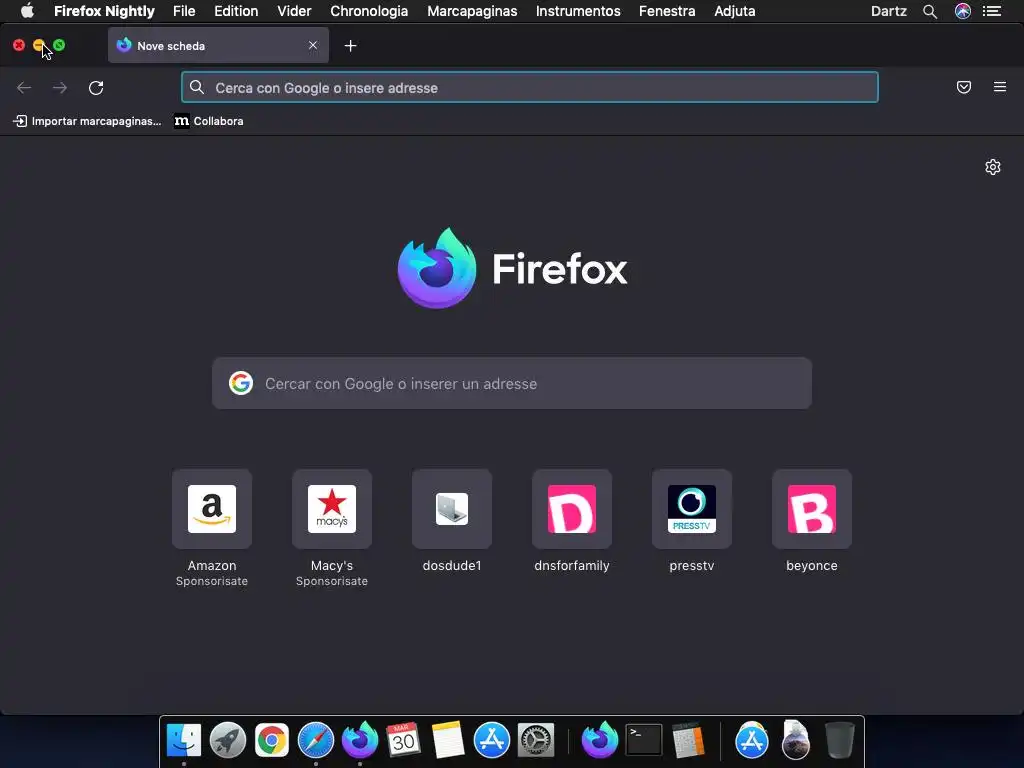Launch Safari from the Dock
The width and height of the screenshot is (1024, 768).
[315, 740]
